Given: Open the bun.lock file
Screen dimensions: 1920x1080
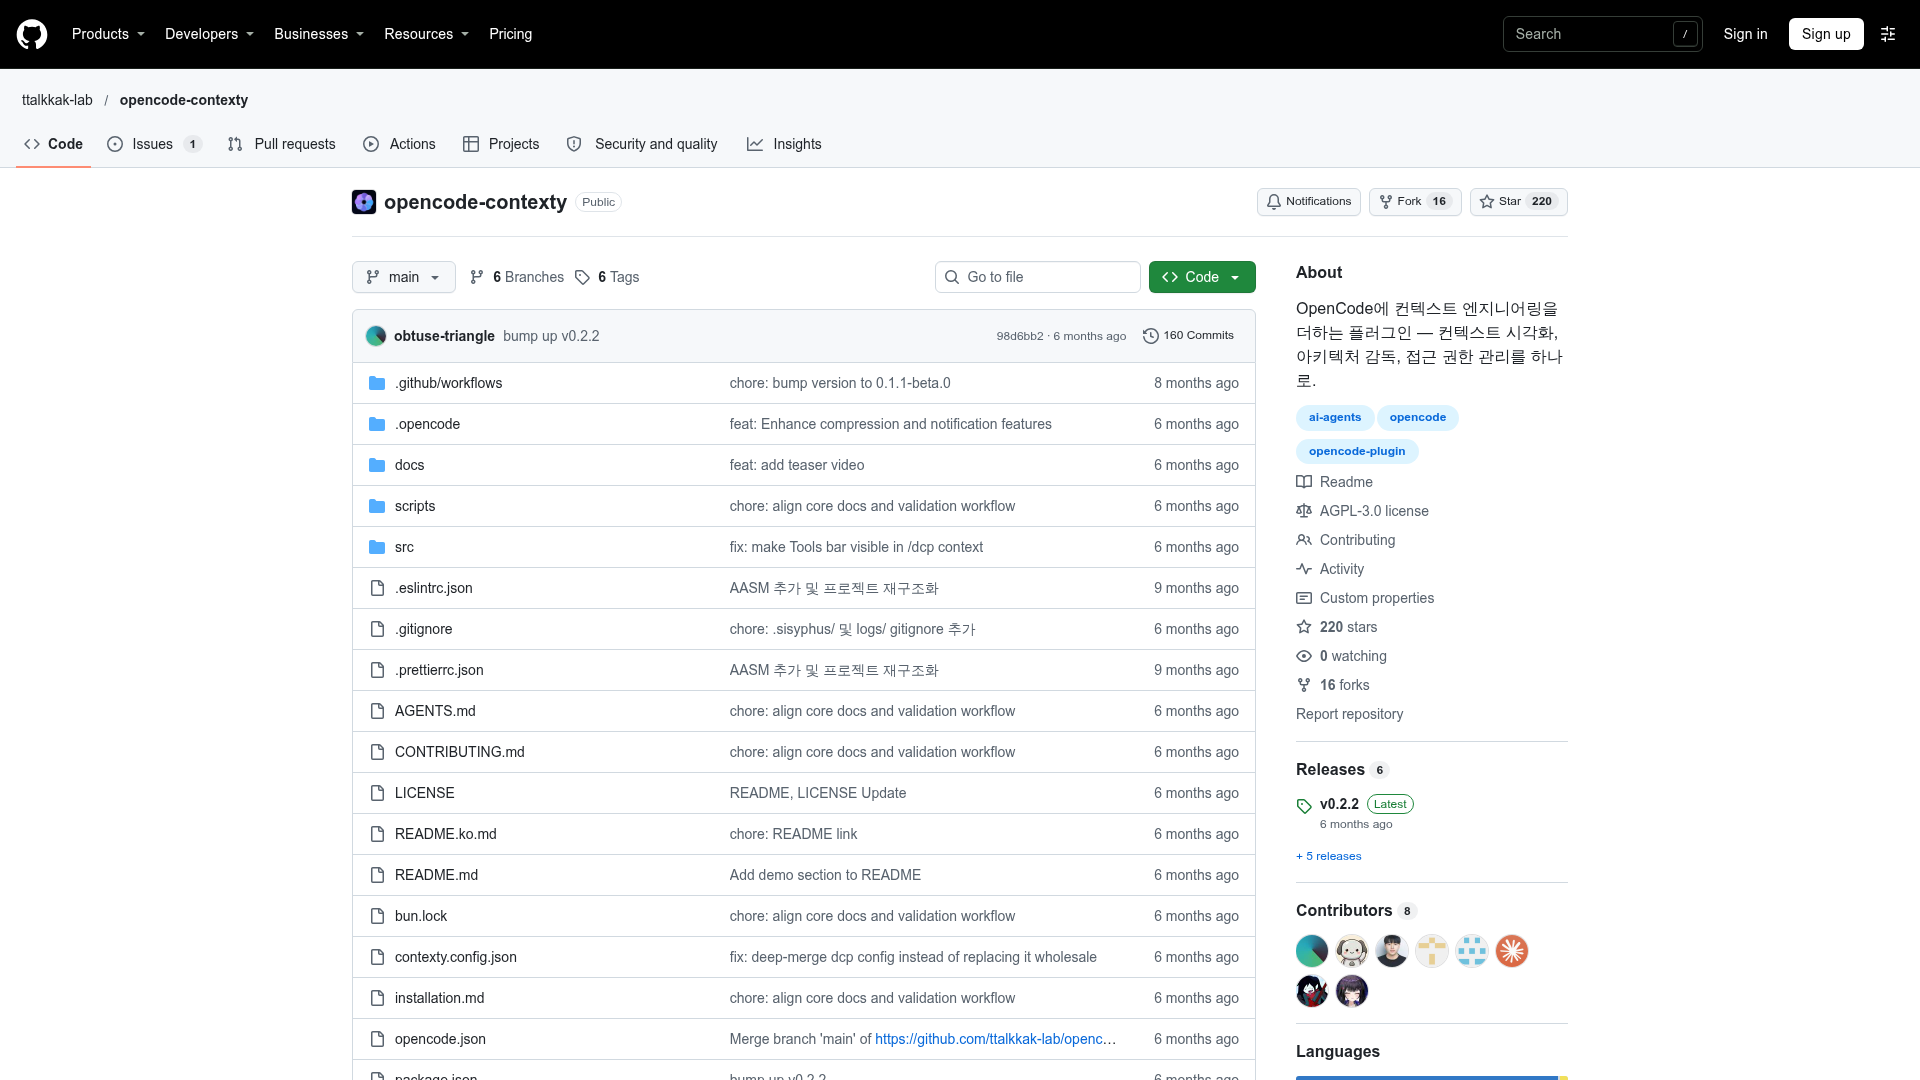Looking at the screenshot, I should 421,916.
